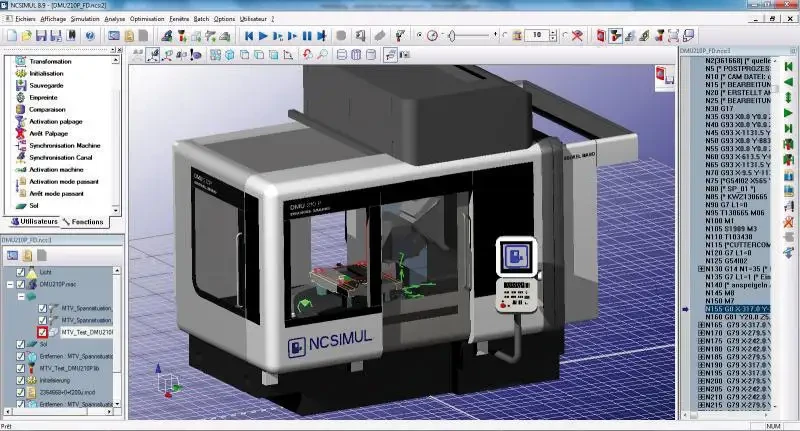Click the monitor icon in tree panel toolbar
This screenshot has height=431, width=800.
click(12, 255)
